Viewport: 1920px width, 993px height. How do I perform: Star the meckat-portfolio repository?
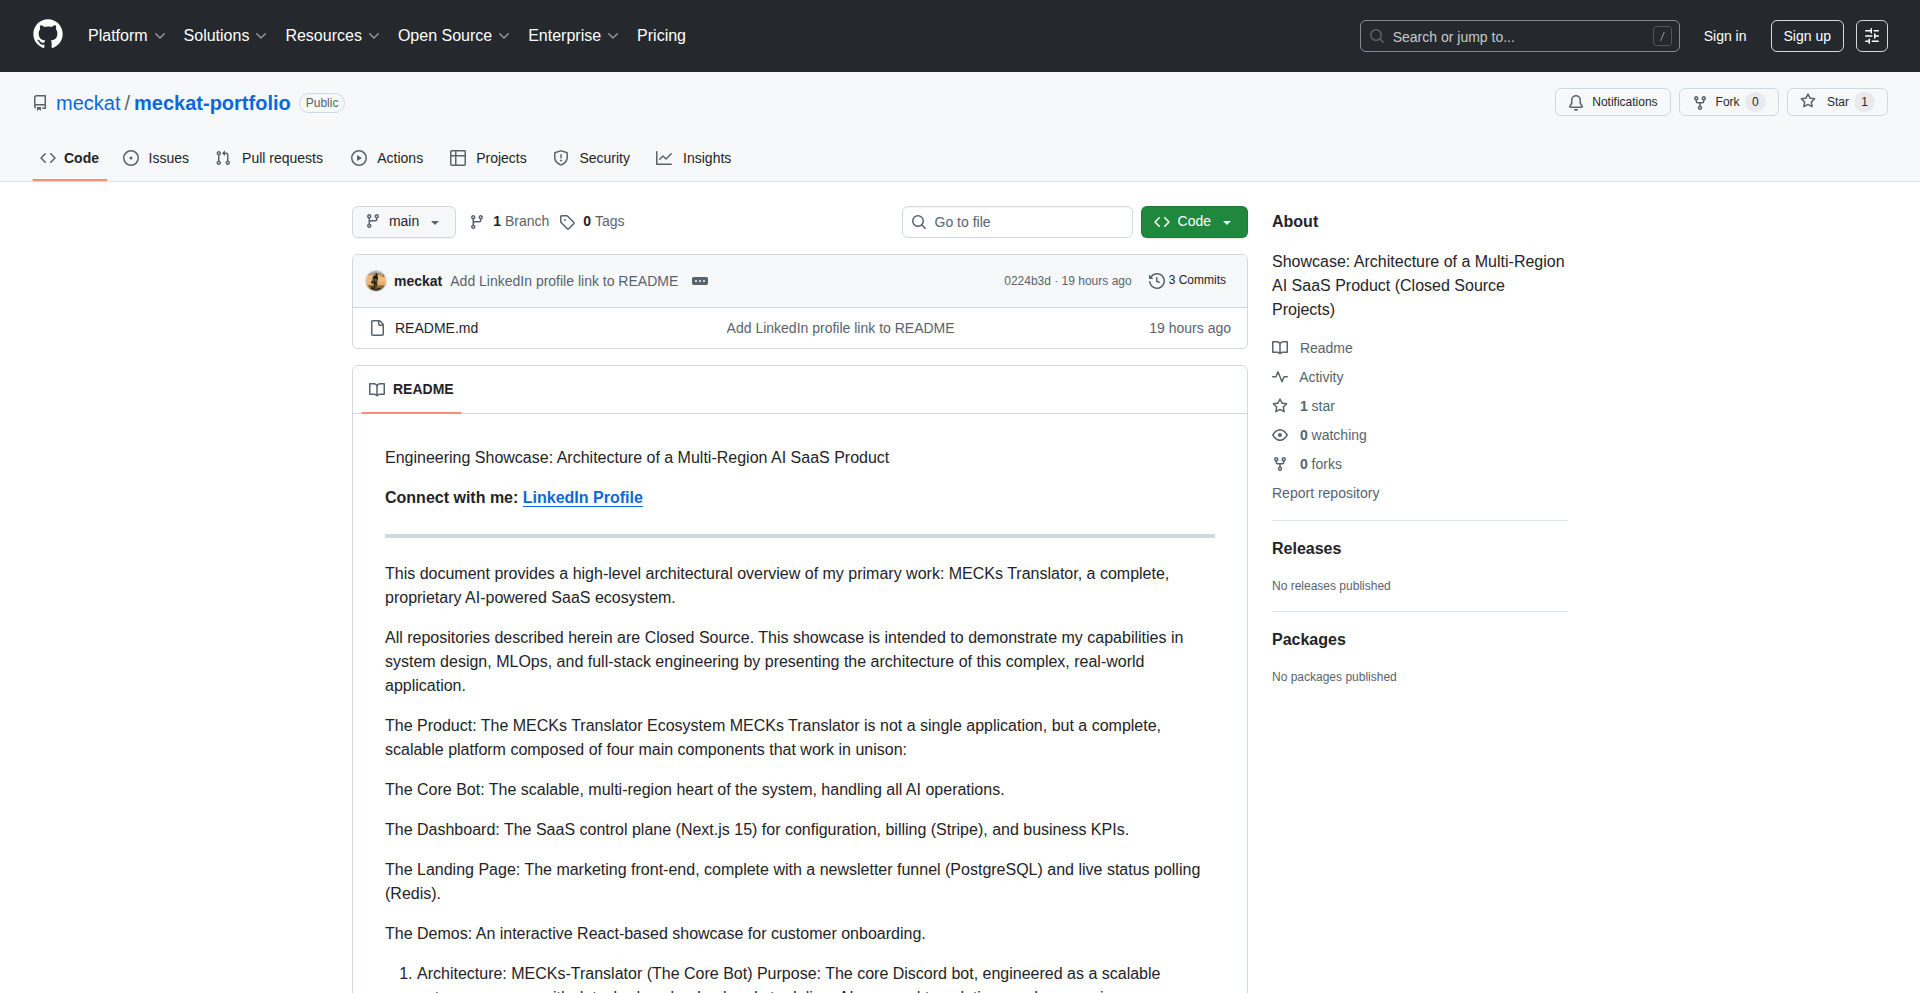[x=1837, y=101]
